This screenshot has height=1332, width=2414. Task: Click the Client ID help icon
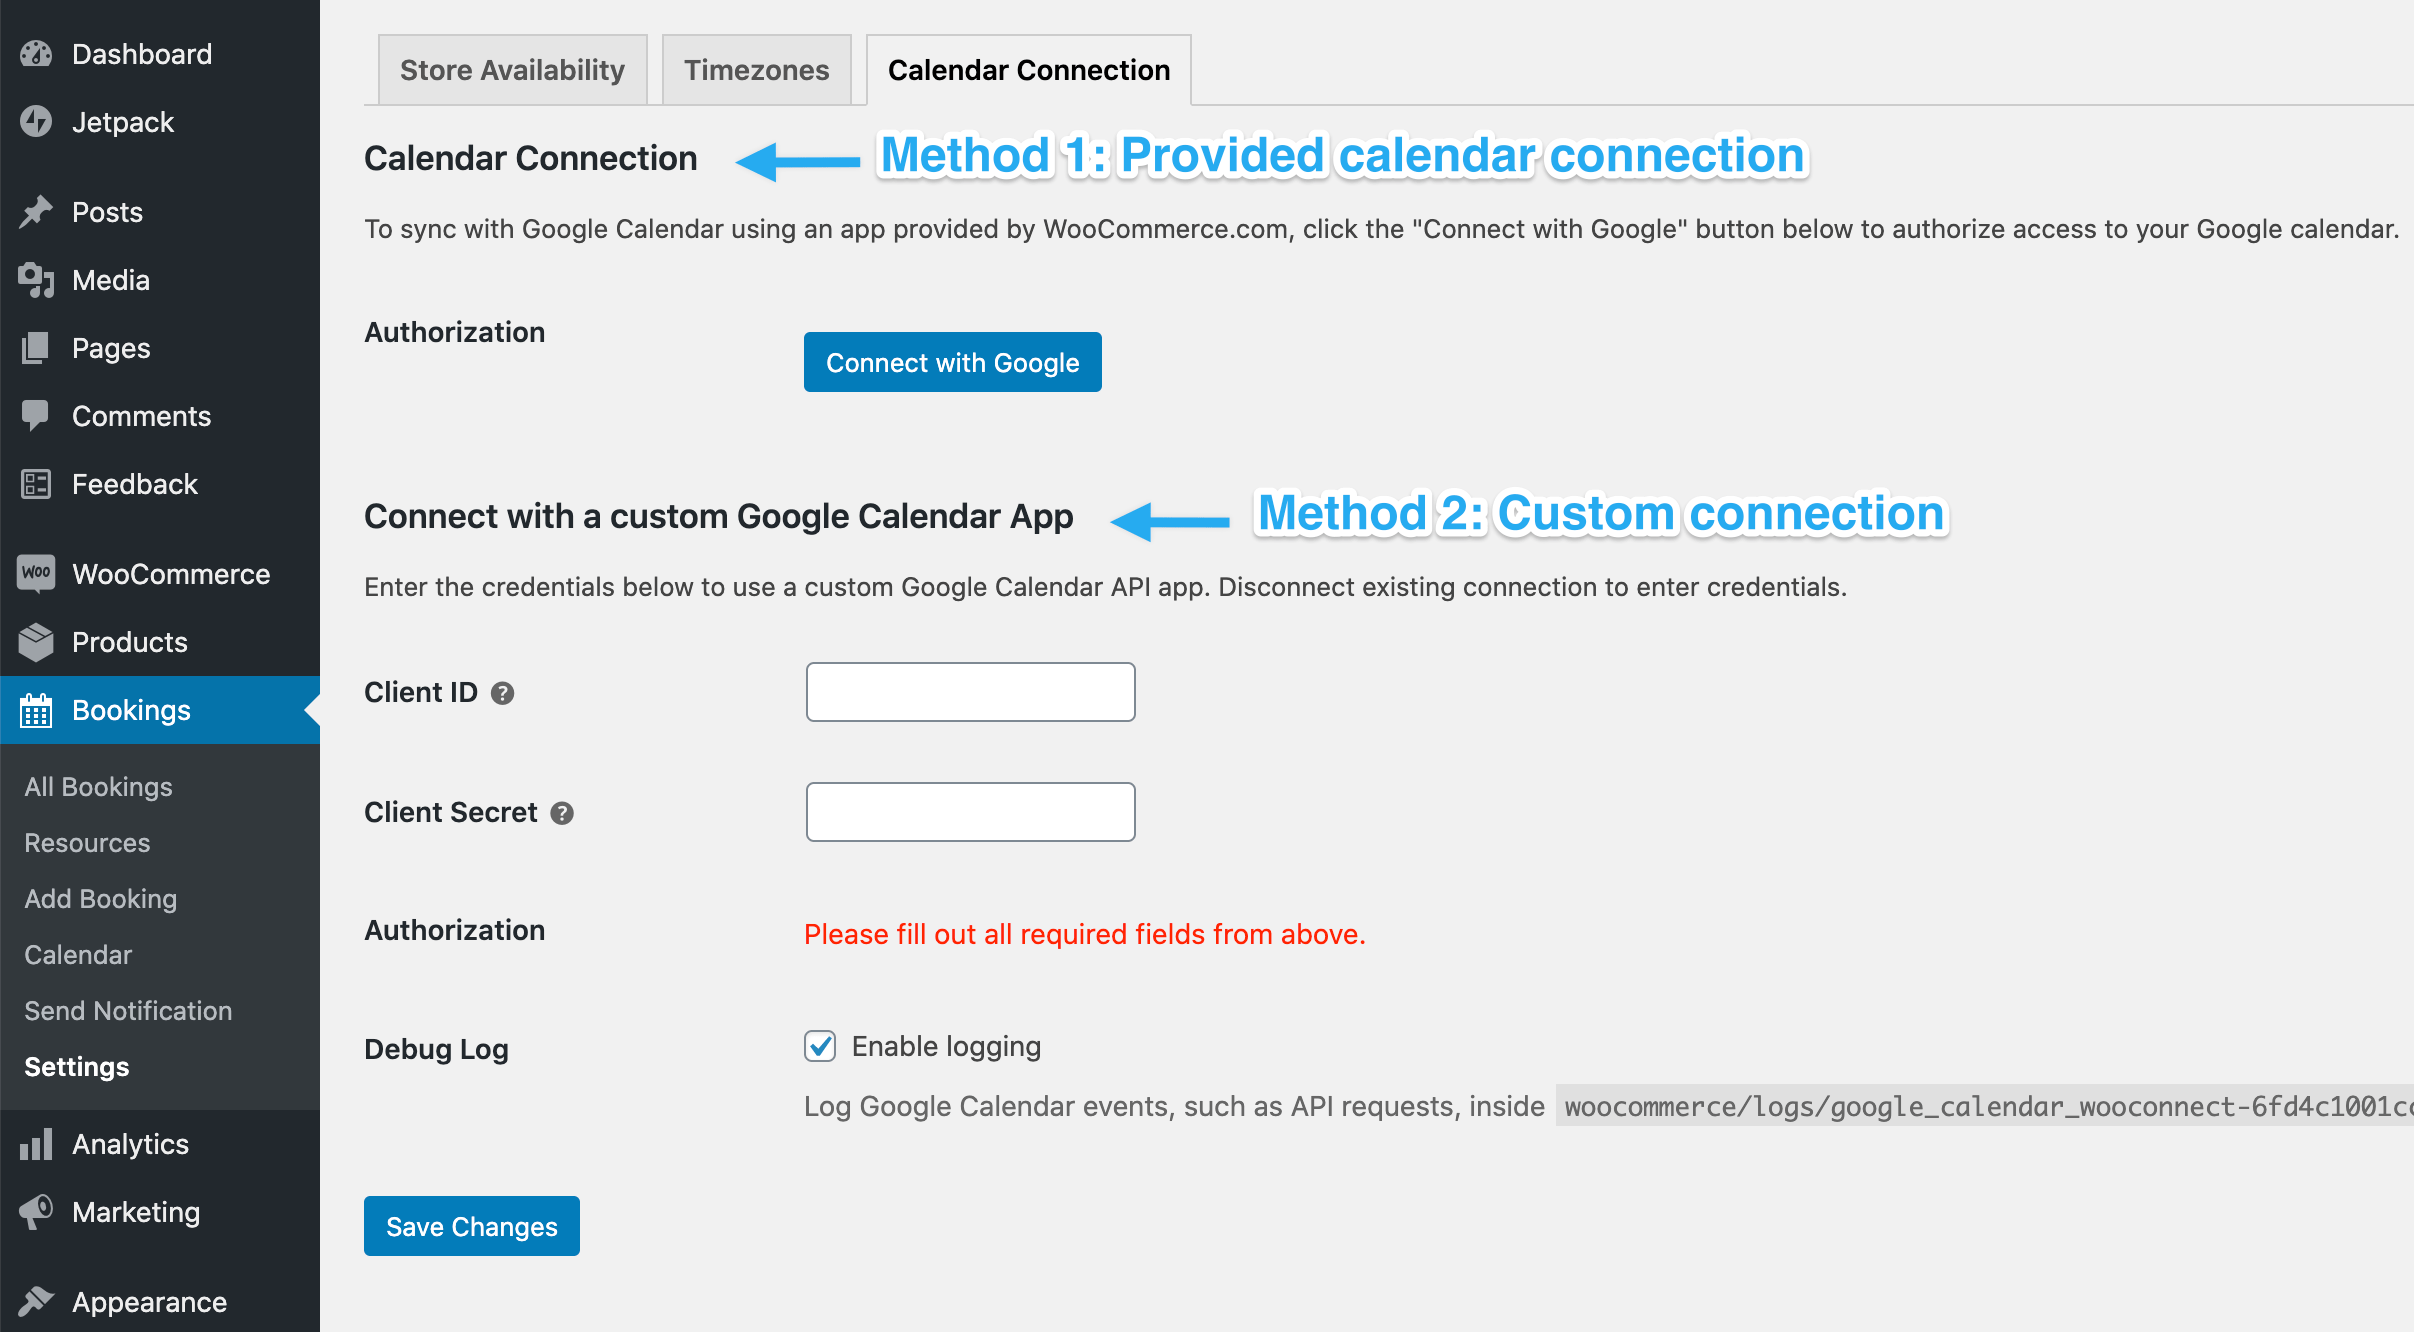click(x=503, y=692)
